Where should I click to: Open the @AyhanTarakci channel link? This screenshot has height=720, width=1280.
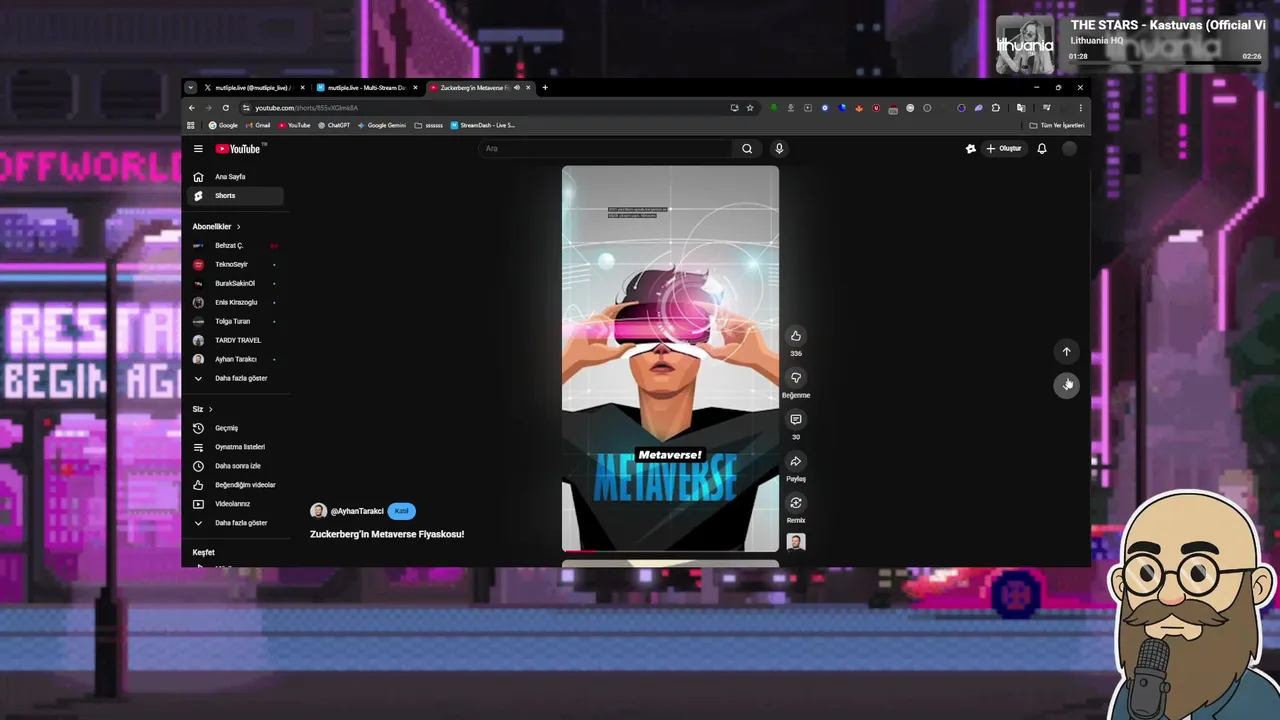(x=357, y=511)
